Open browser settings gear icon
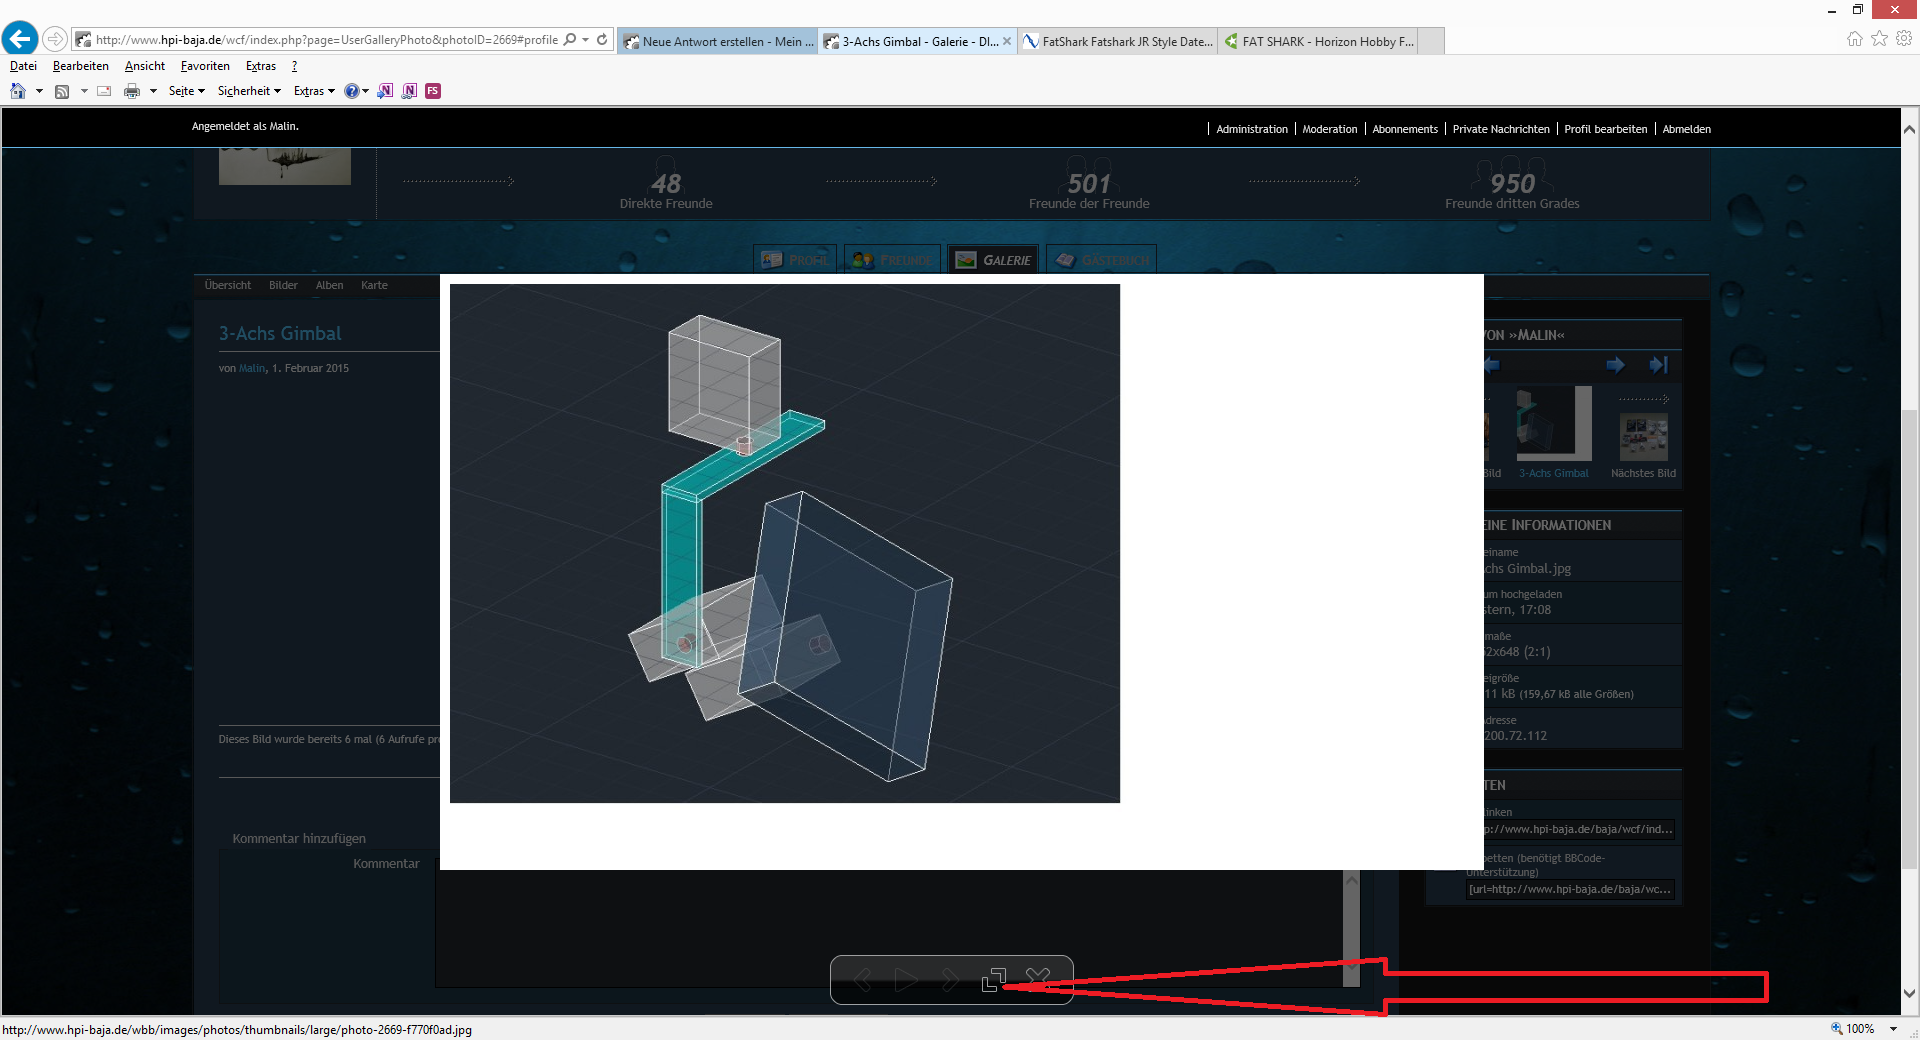 pyautogui.click(x=1904, y=39)
